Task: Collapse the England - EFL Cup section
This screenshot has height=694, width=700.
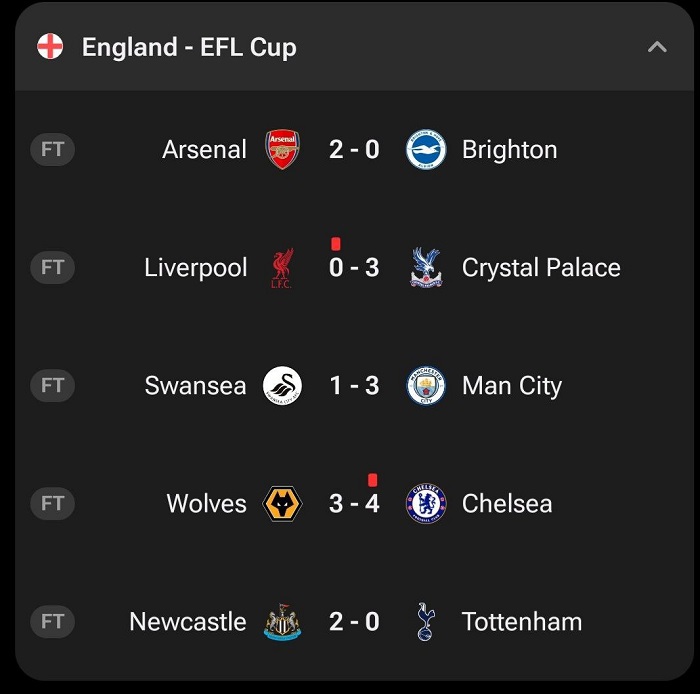Action: [657, 47]
